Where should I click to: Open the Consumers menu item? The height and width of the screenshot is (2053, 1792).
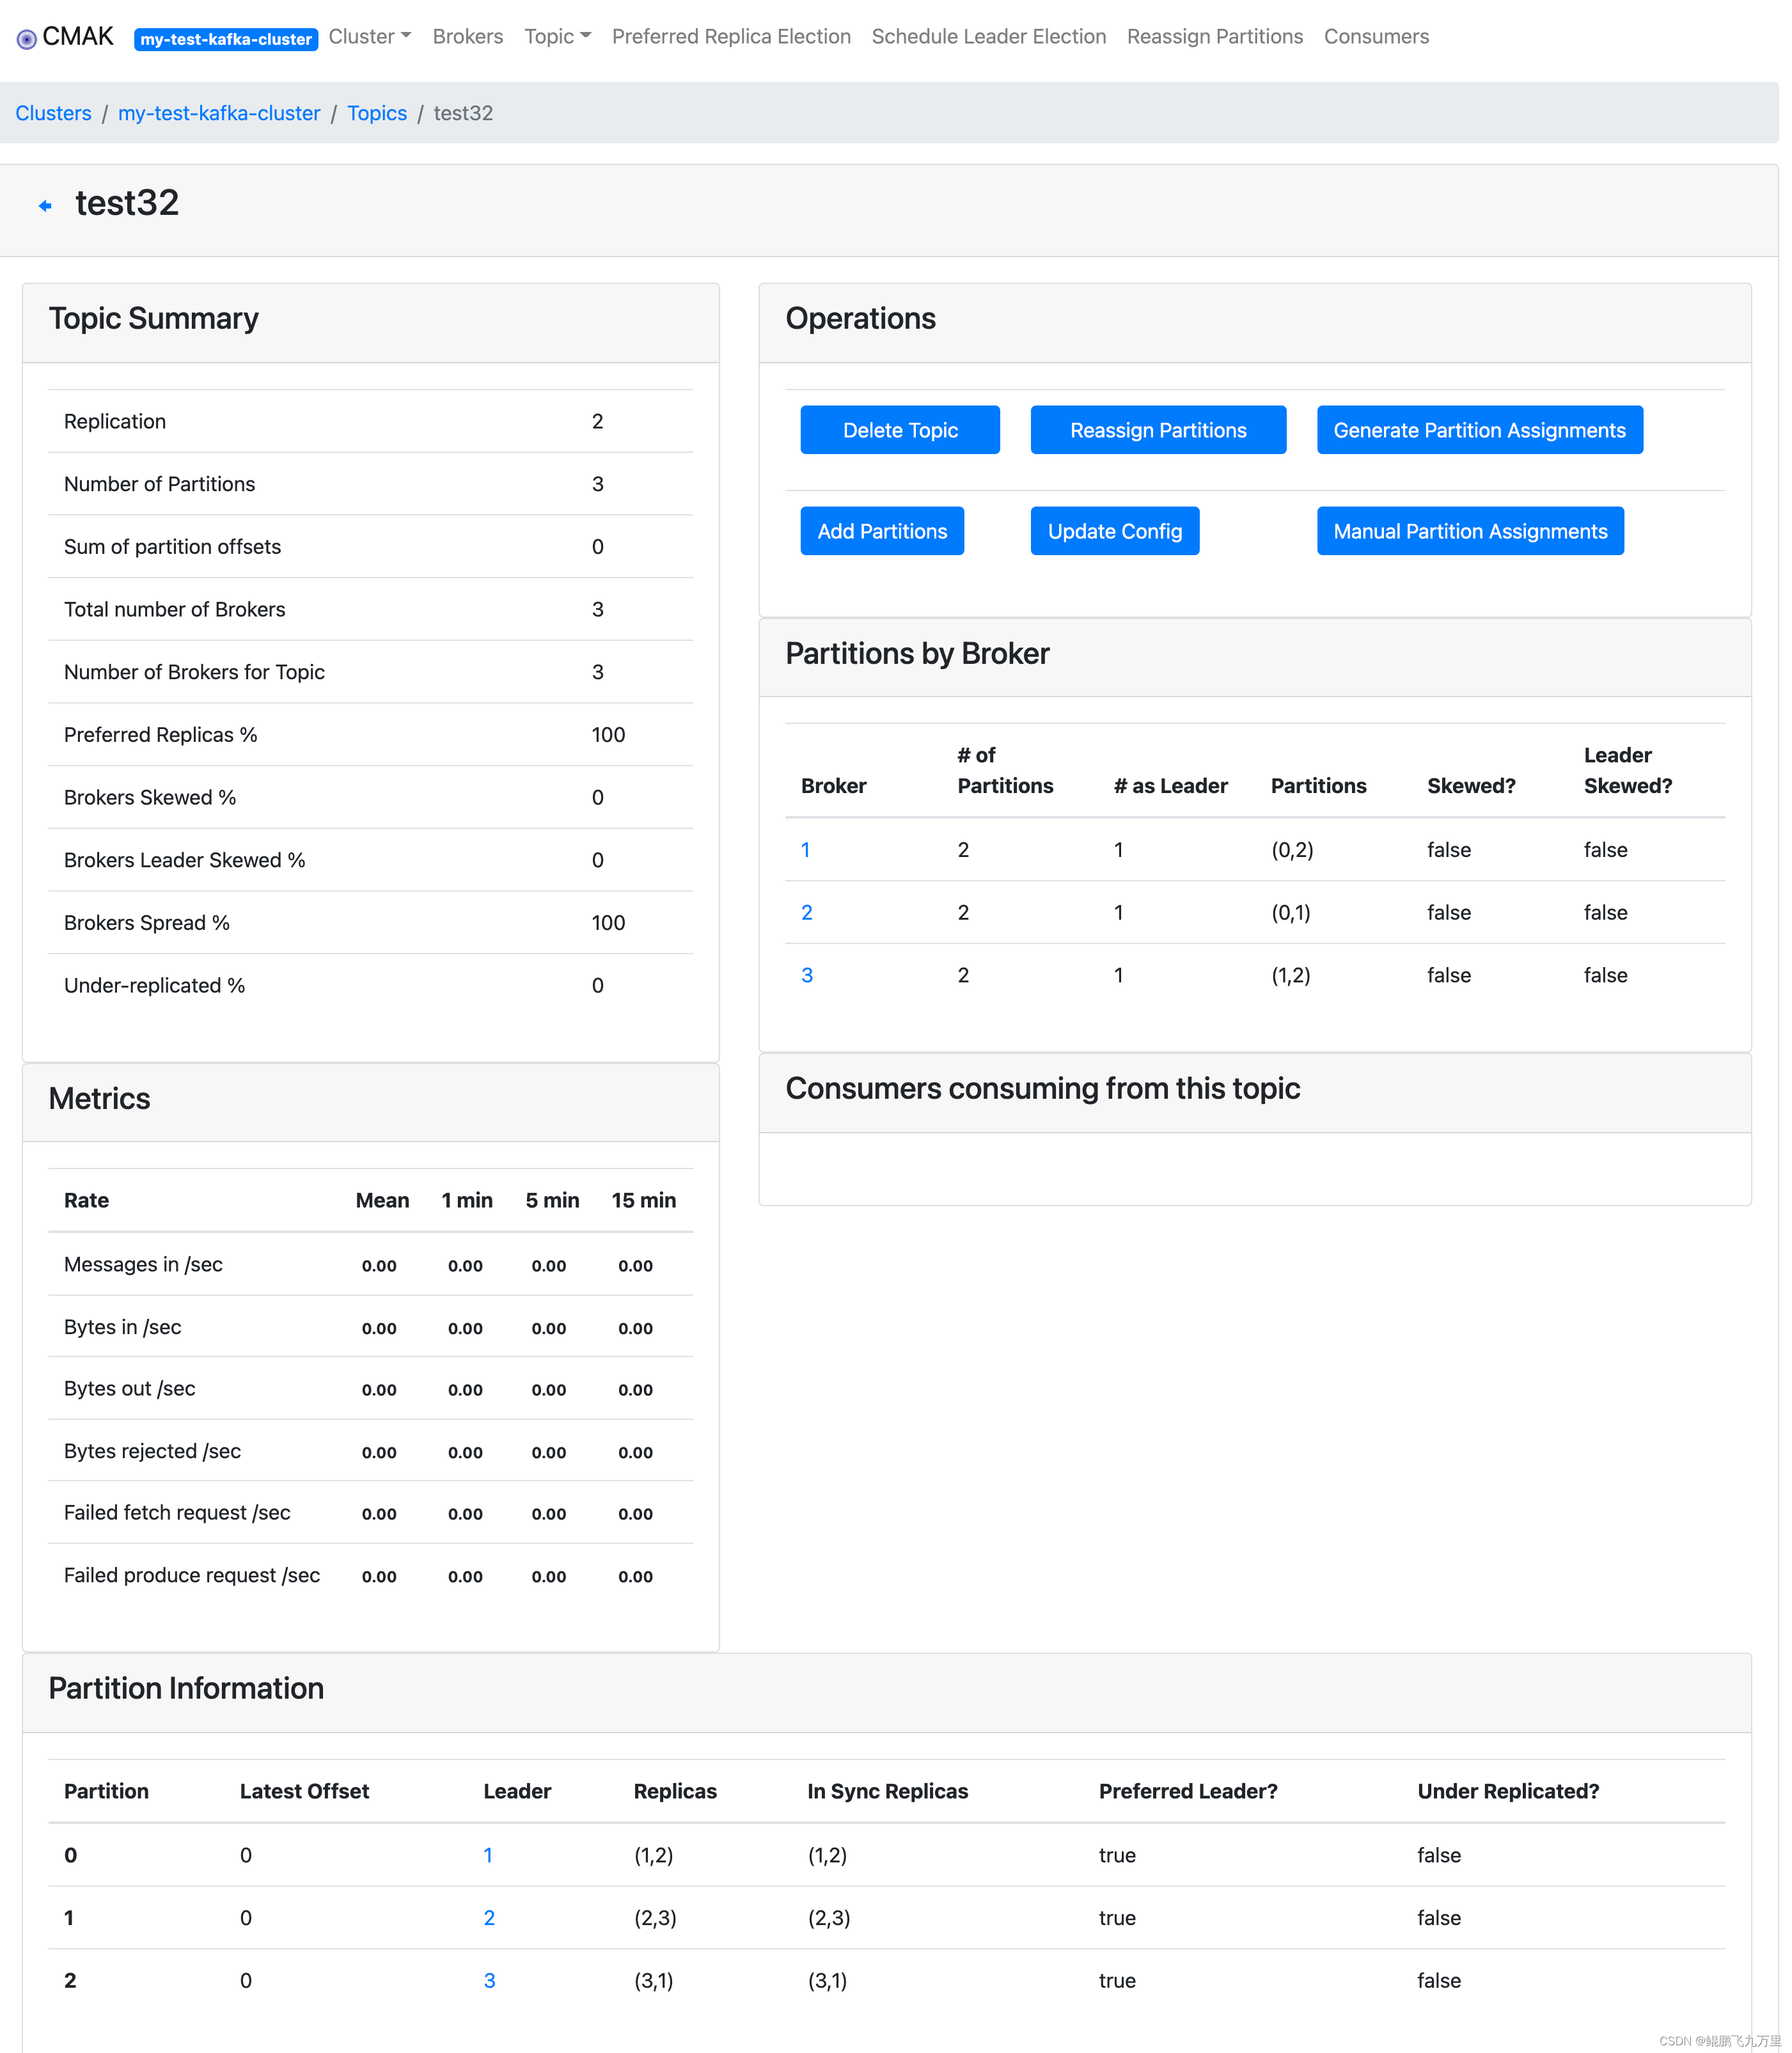point(1375,37)
